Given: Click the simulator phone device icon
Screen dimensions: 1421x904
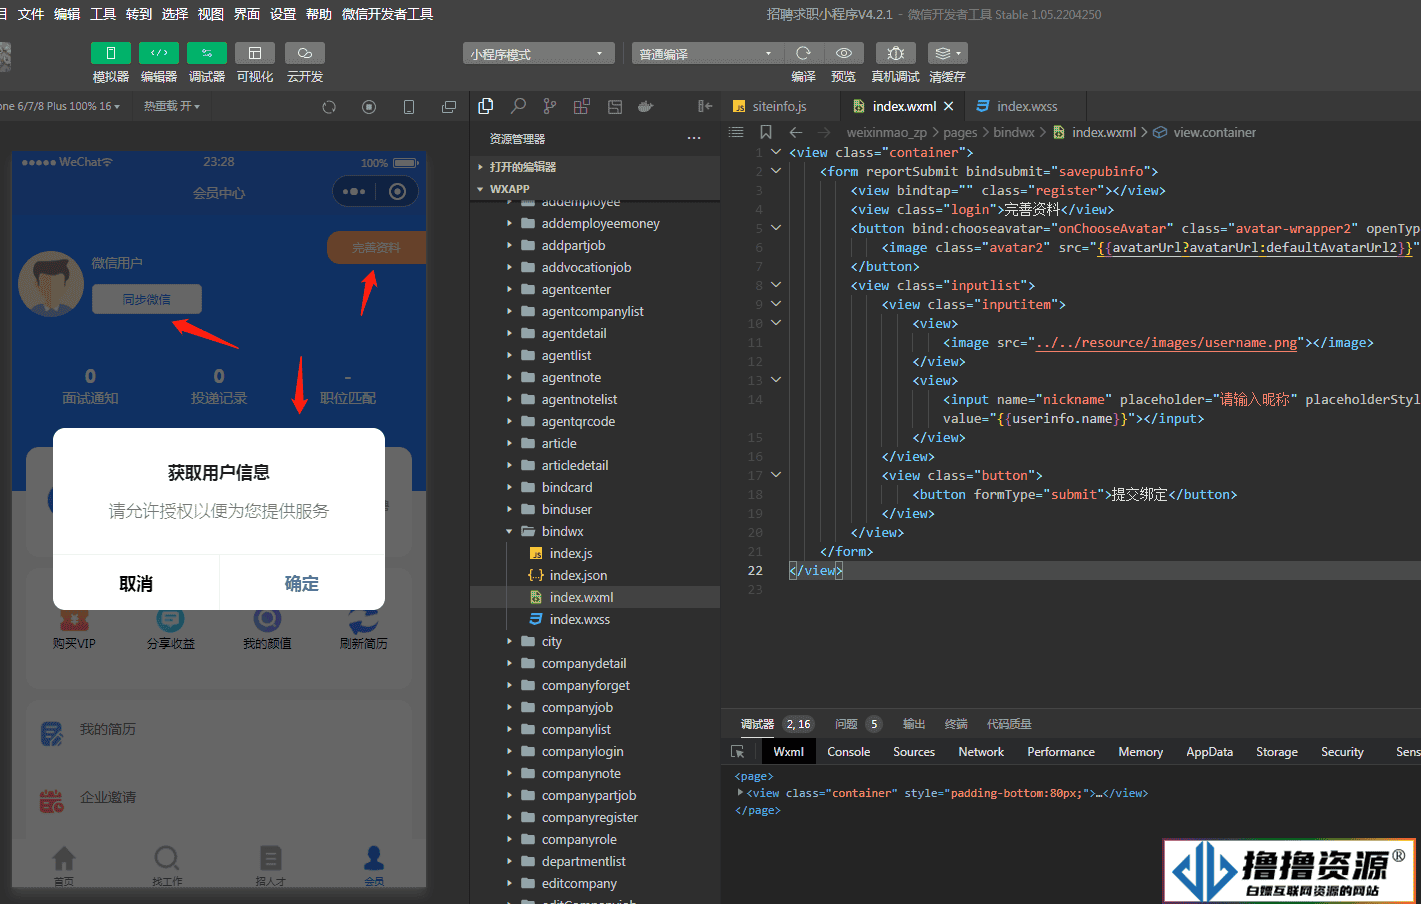Looking at the screenshot, I should [409, 107].
